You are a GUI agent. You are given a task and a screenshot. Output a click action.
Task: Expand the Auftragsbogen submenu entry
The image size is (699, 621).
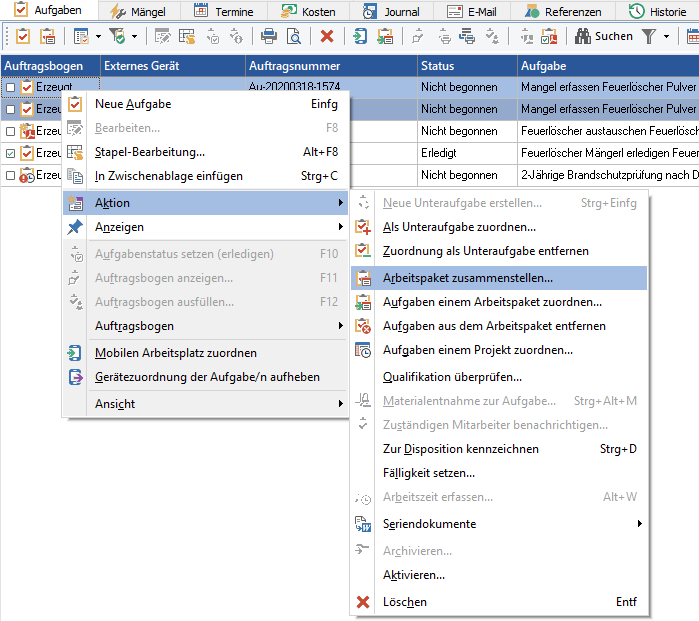pyautogui.click(x=206, y=326)
